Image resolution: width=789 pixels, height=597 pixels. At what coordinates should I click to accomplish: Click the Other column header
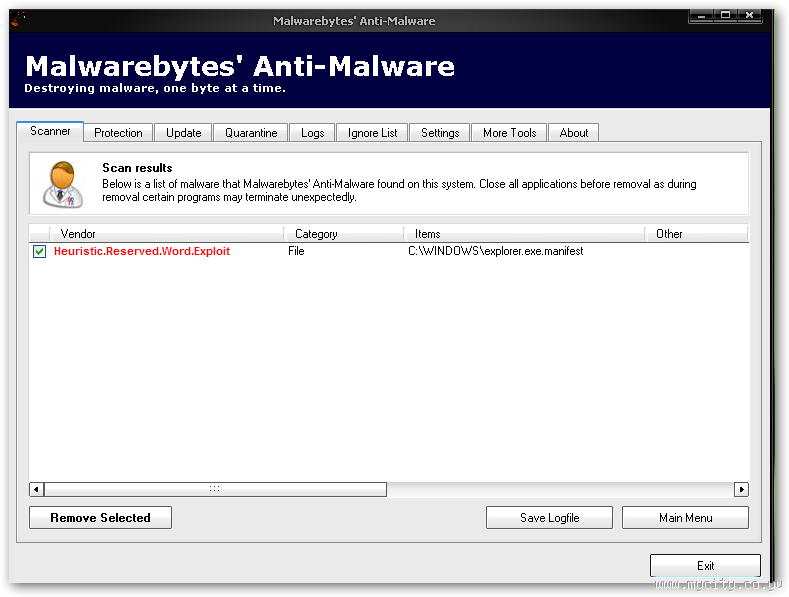697,234
